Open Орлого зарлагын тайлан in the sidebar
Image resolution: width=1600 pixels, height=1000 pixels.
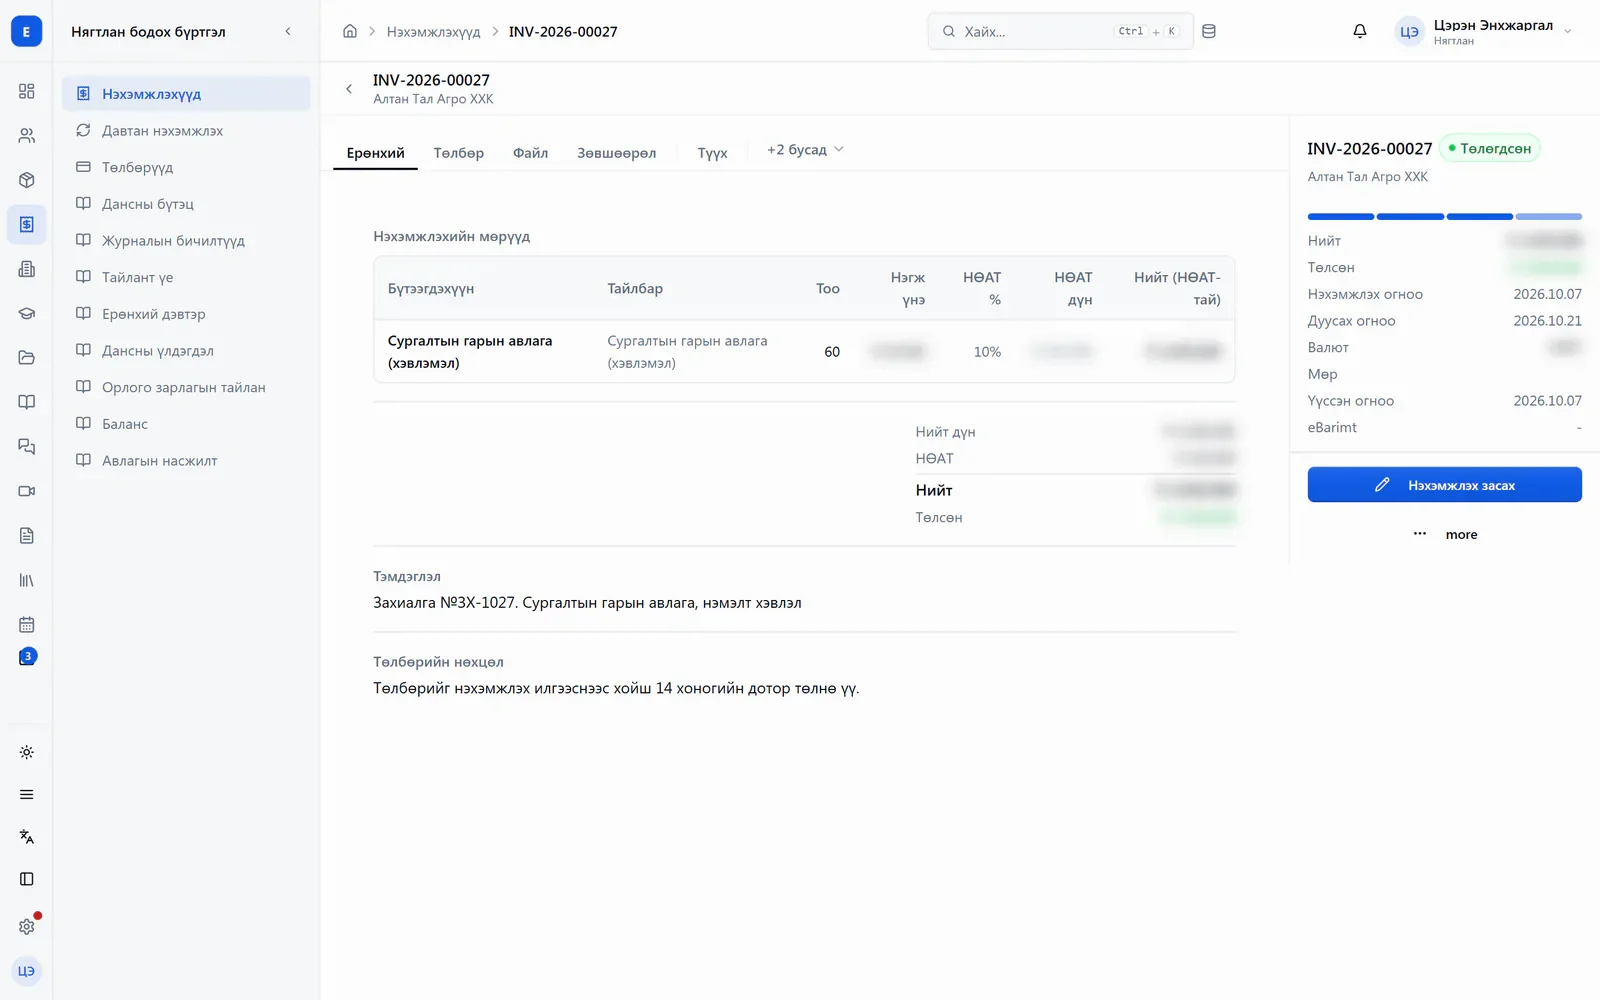click(x=186, y=387)
